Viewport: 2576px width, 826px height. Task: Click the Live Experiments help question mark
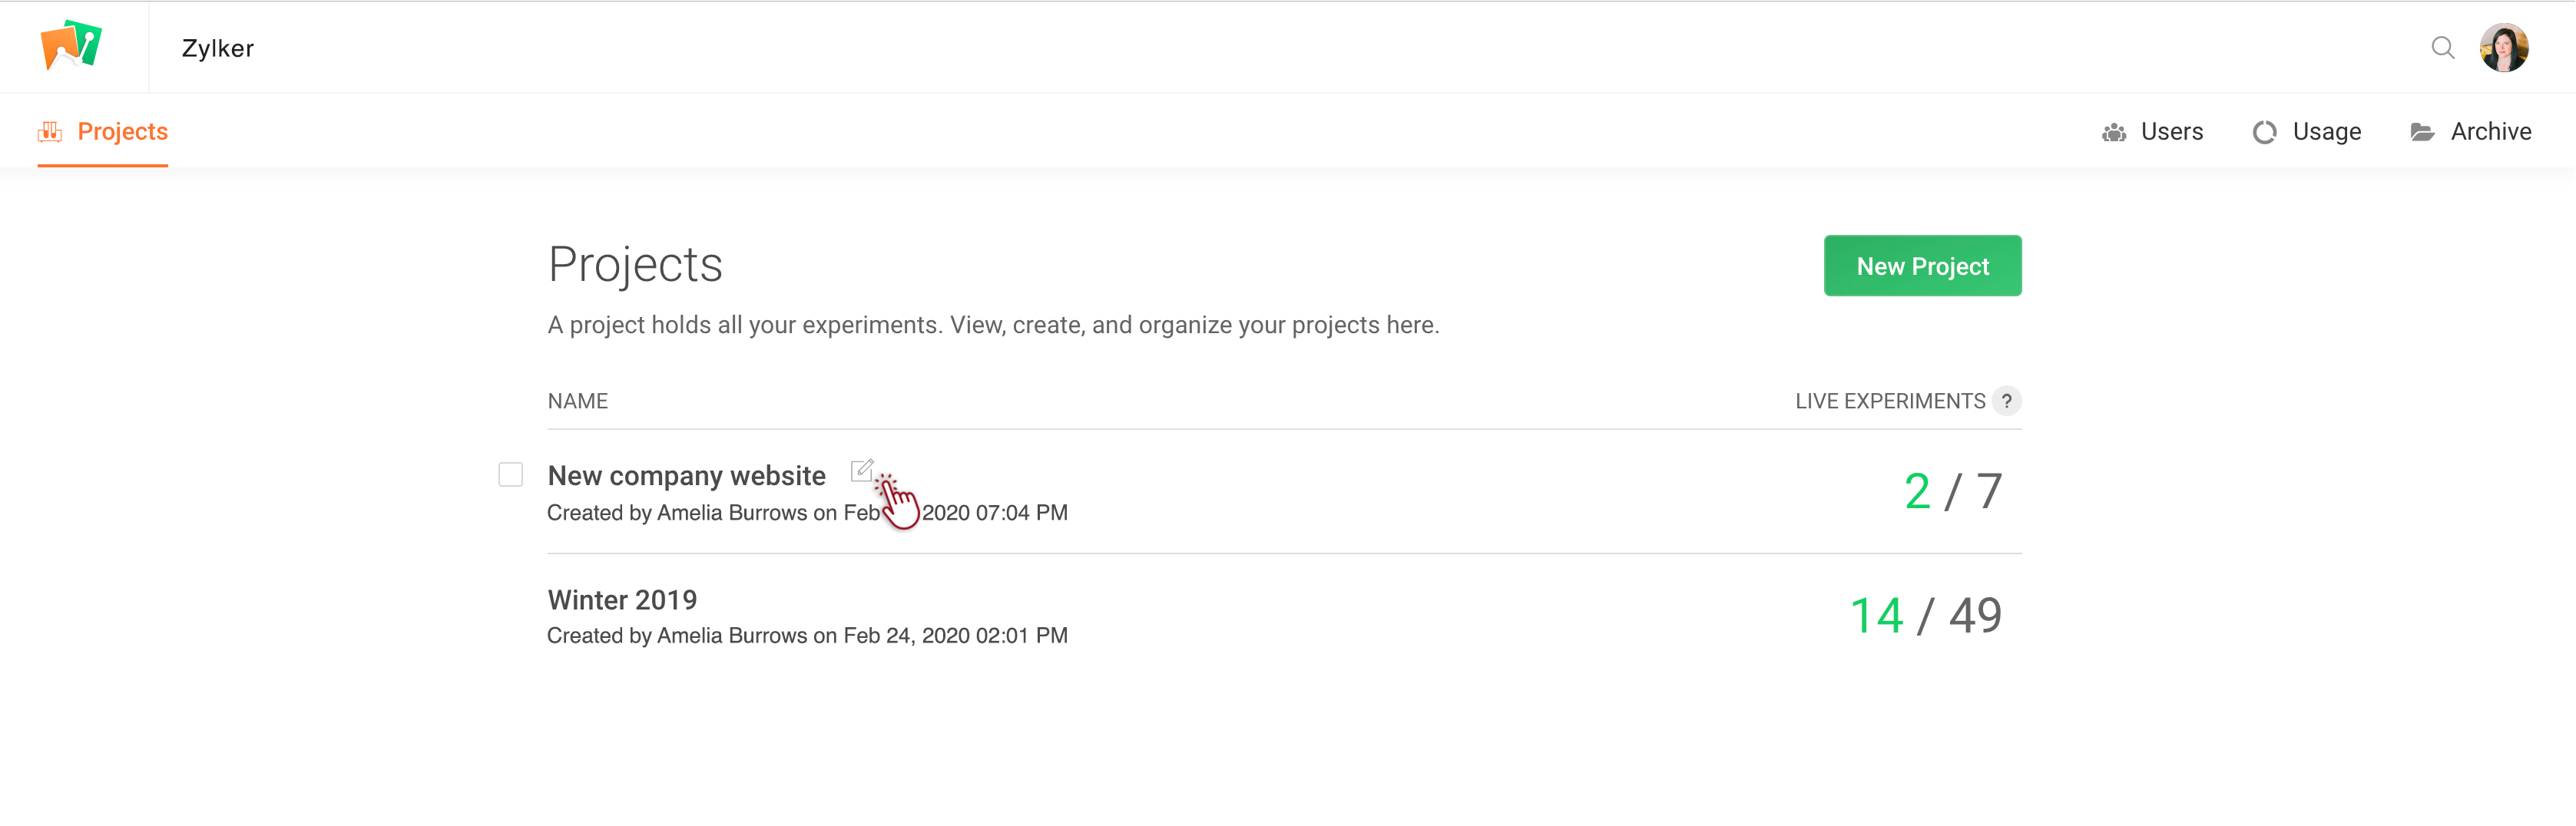[x=2006, y=401]
